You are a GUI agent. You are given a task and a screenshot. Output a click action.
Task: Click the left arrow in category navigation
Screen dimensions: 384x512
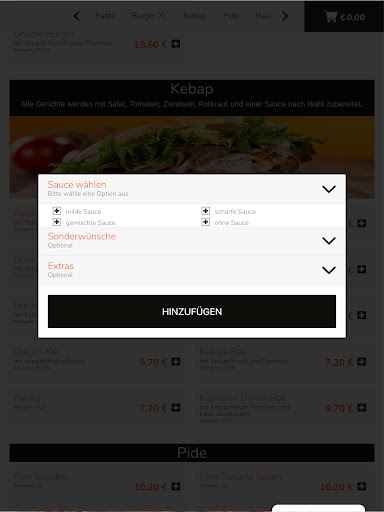(77, 16)
